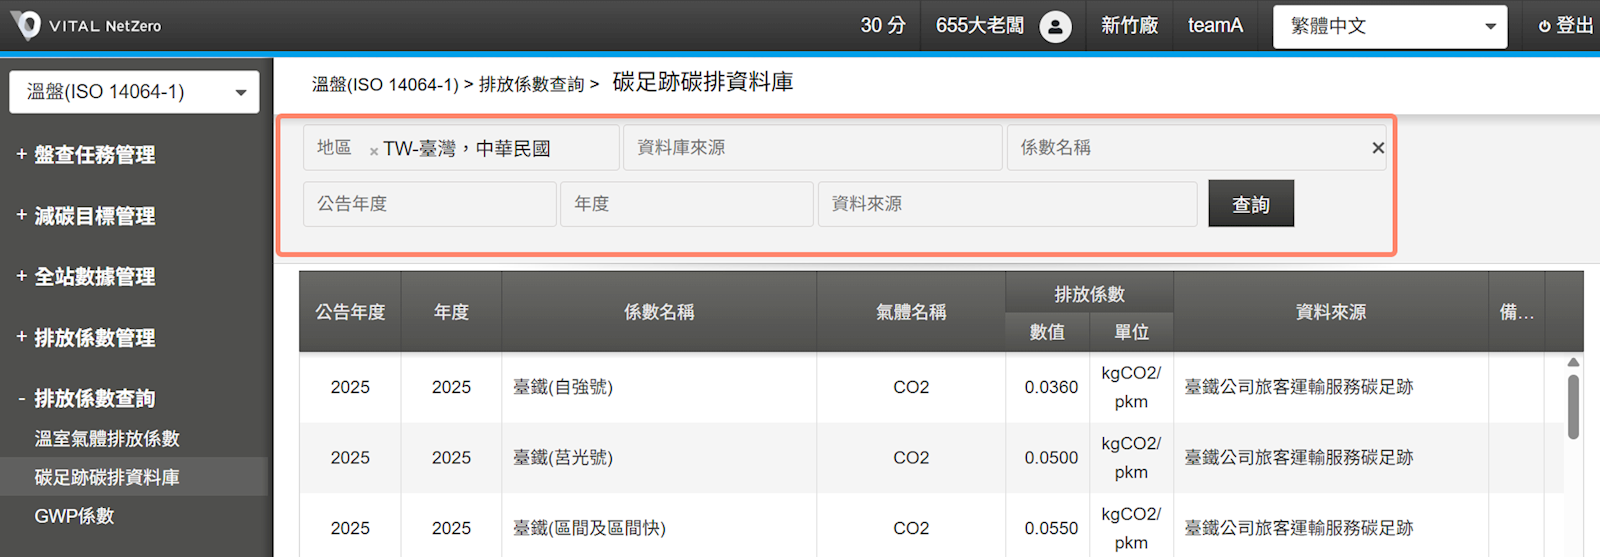
Task: Expand the 全站數據管理 section
Action: pos(86,277)
